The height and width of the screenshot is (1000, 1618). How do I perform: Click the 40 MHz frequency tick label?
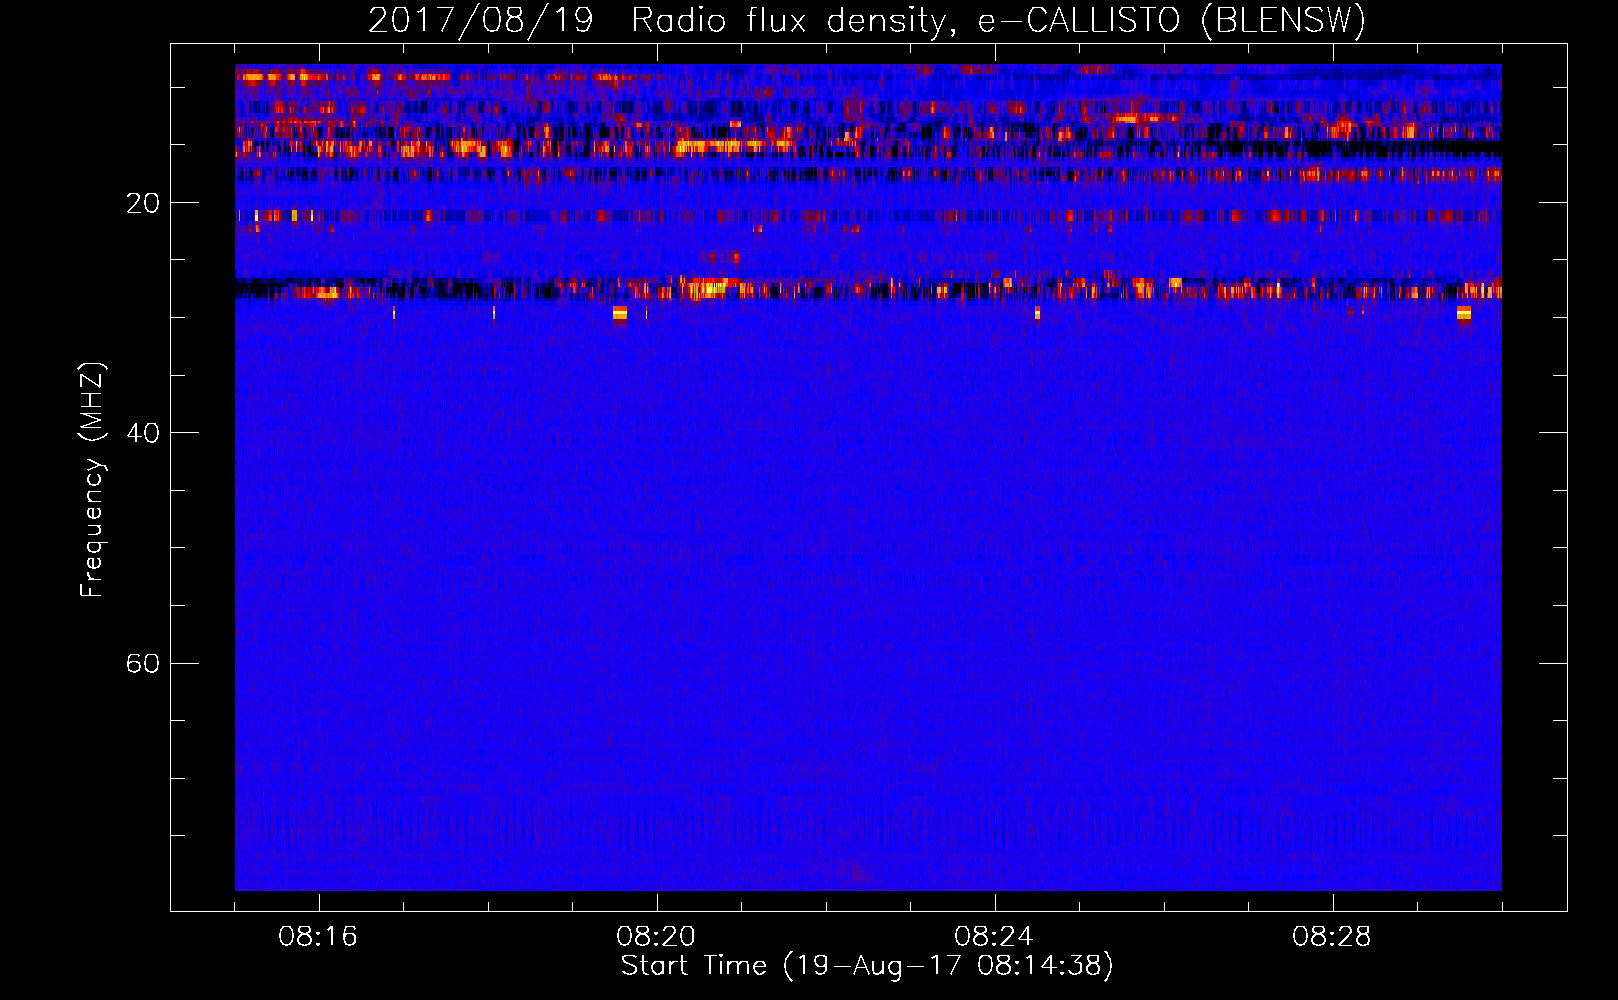coord(143,433)
